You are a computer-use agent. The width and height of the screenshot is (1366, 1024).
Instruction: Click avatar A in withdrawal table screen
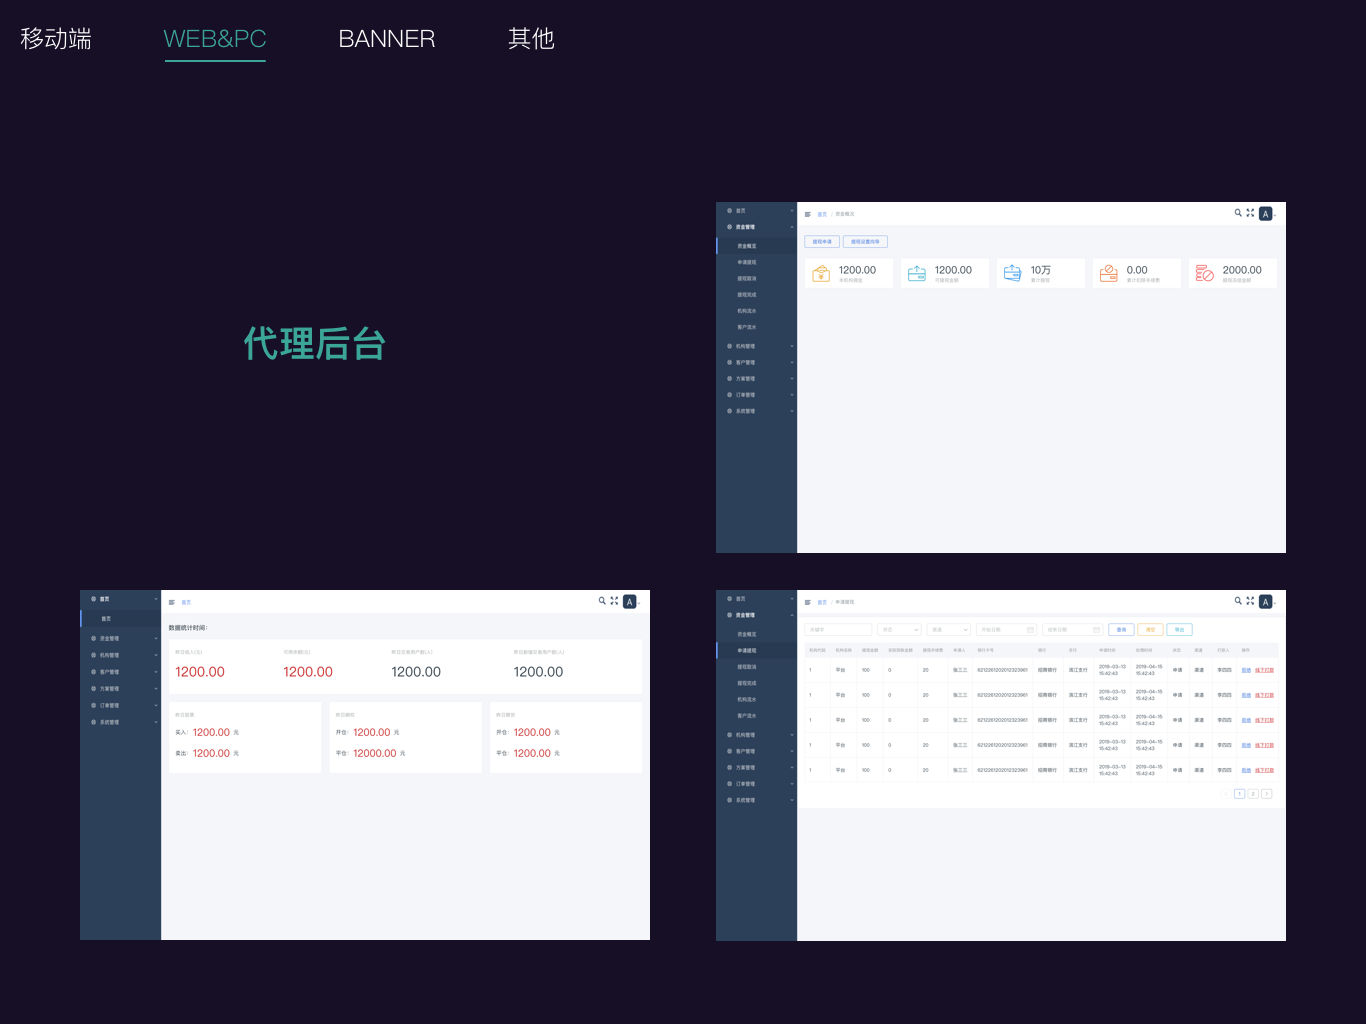coord(1265,602)
